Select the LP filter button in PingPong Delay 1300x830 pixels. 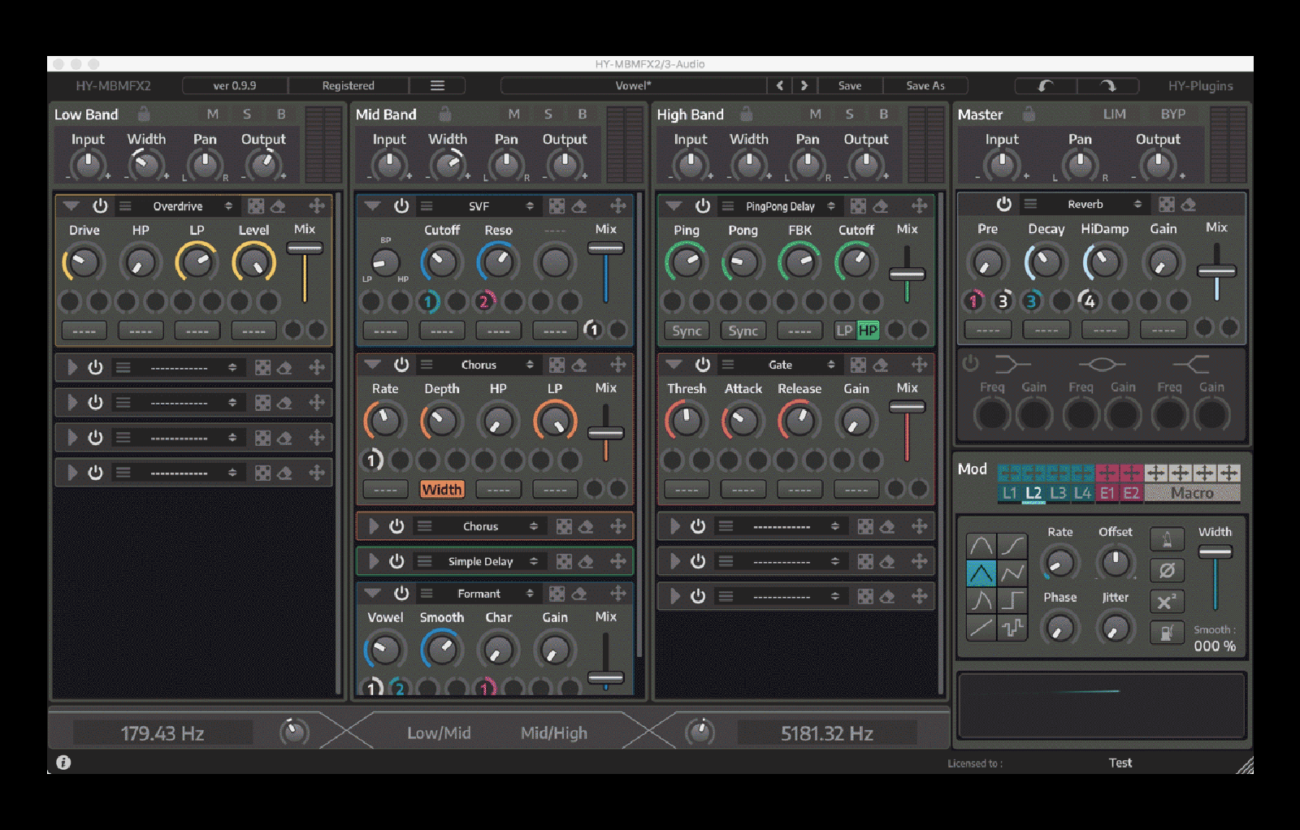(845, 330)
